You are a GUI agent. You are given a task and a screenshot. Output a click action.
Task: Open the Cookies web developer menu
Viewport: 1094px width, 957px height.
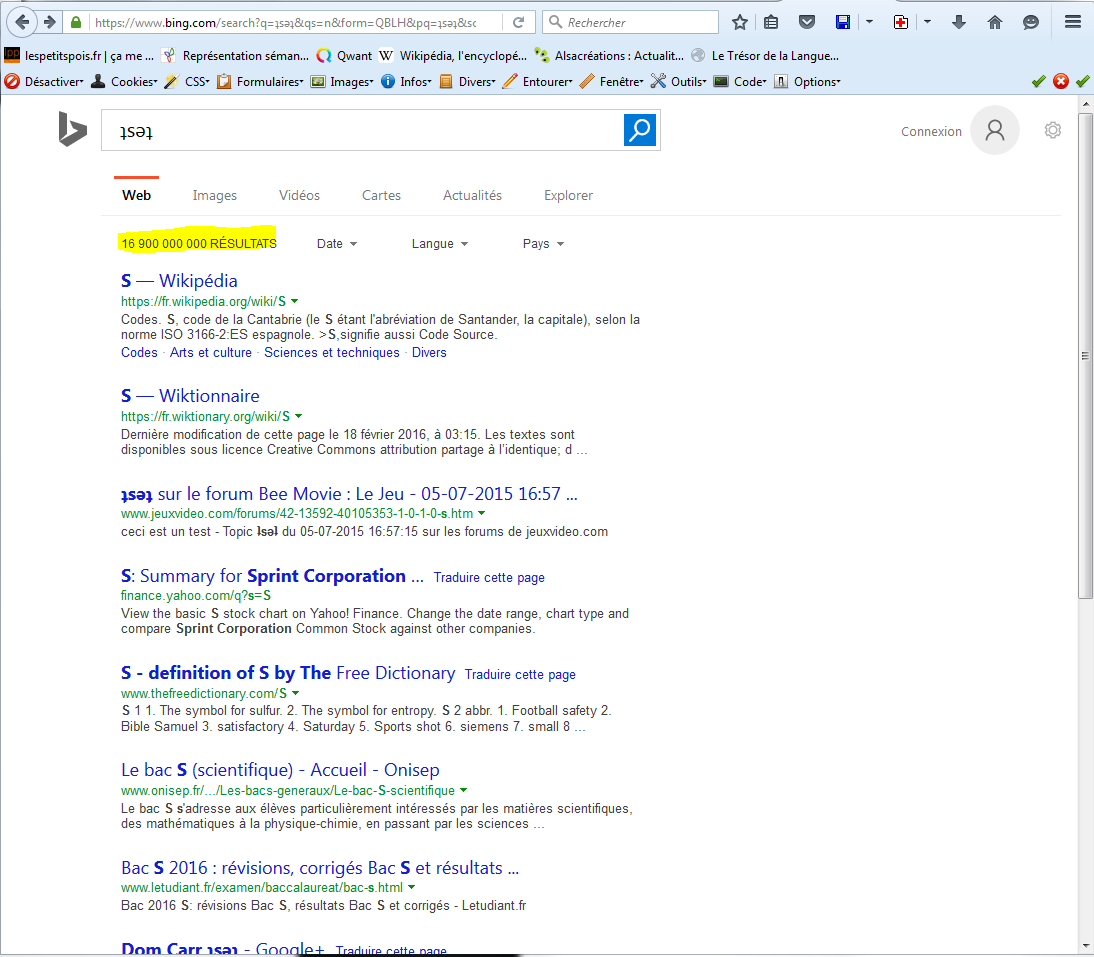point(125,82)
